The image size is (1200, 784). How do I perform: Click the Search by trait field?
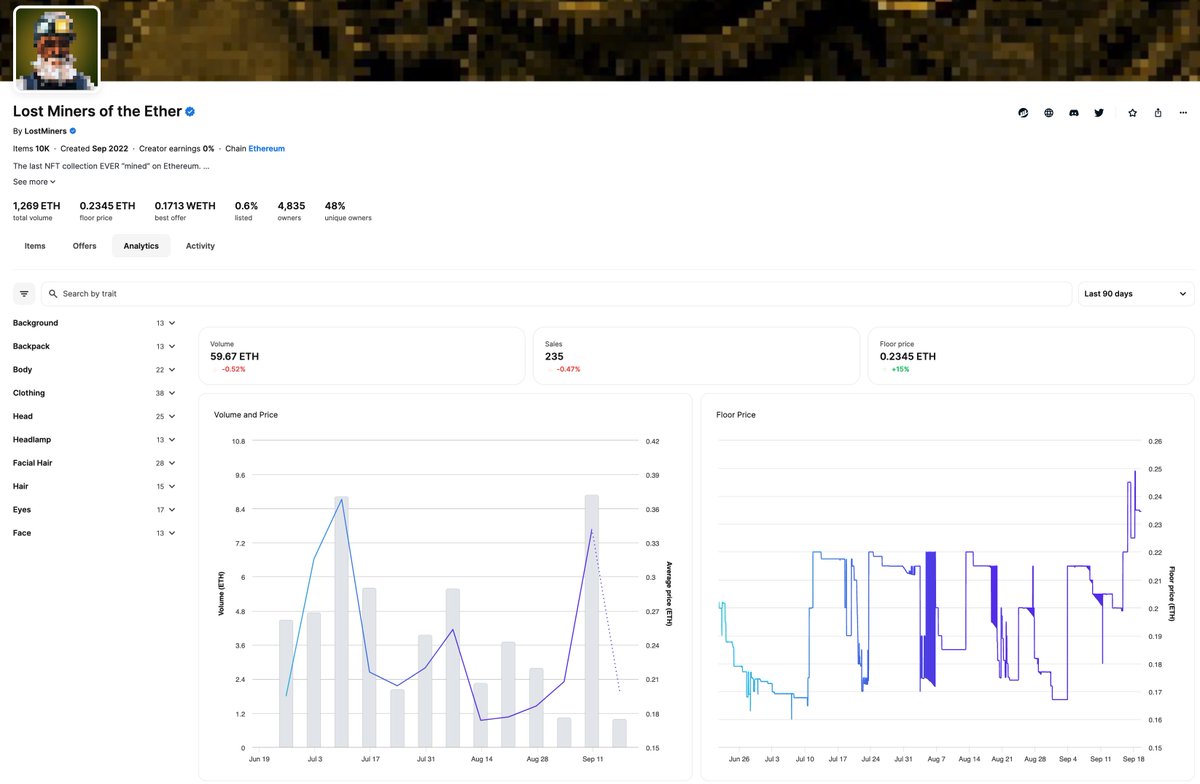pyautogui.click(x=556, y=294)
